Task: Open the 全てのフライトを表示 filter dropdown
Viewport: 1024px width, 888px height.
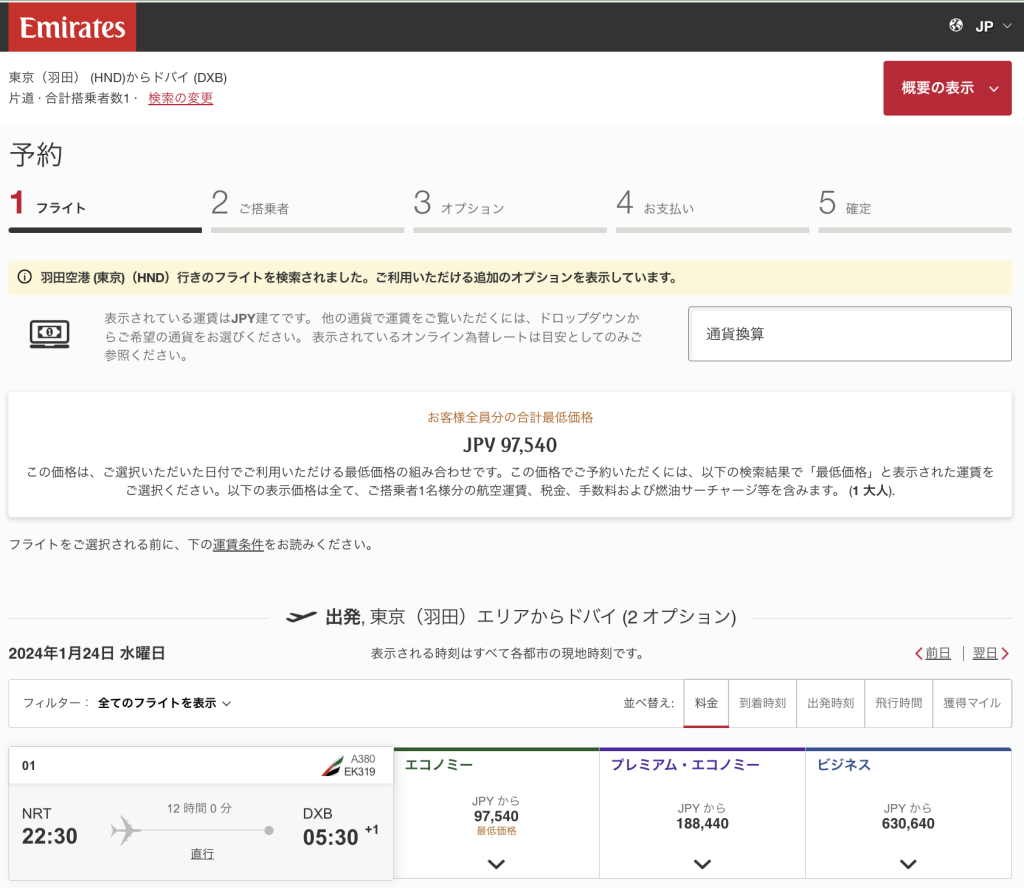Action: click(164, 703)
